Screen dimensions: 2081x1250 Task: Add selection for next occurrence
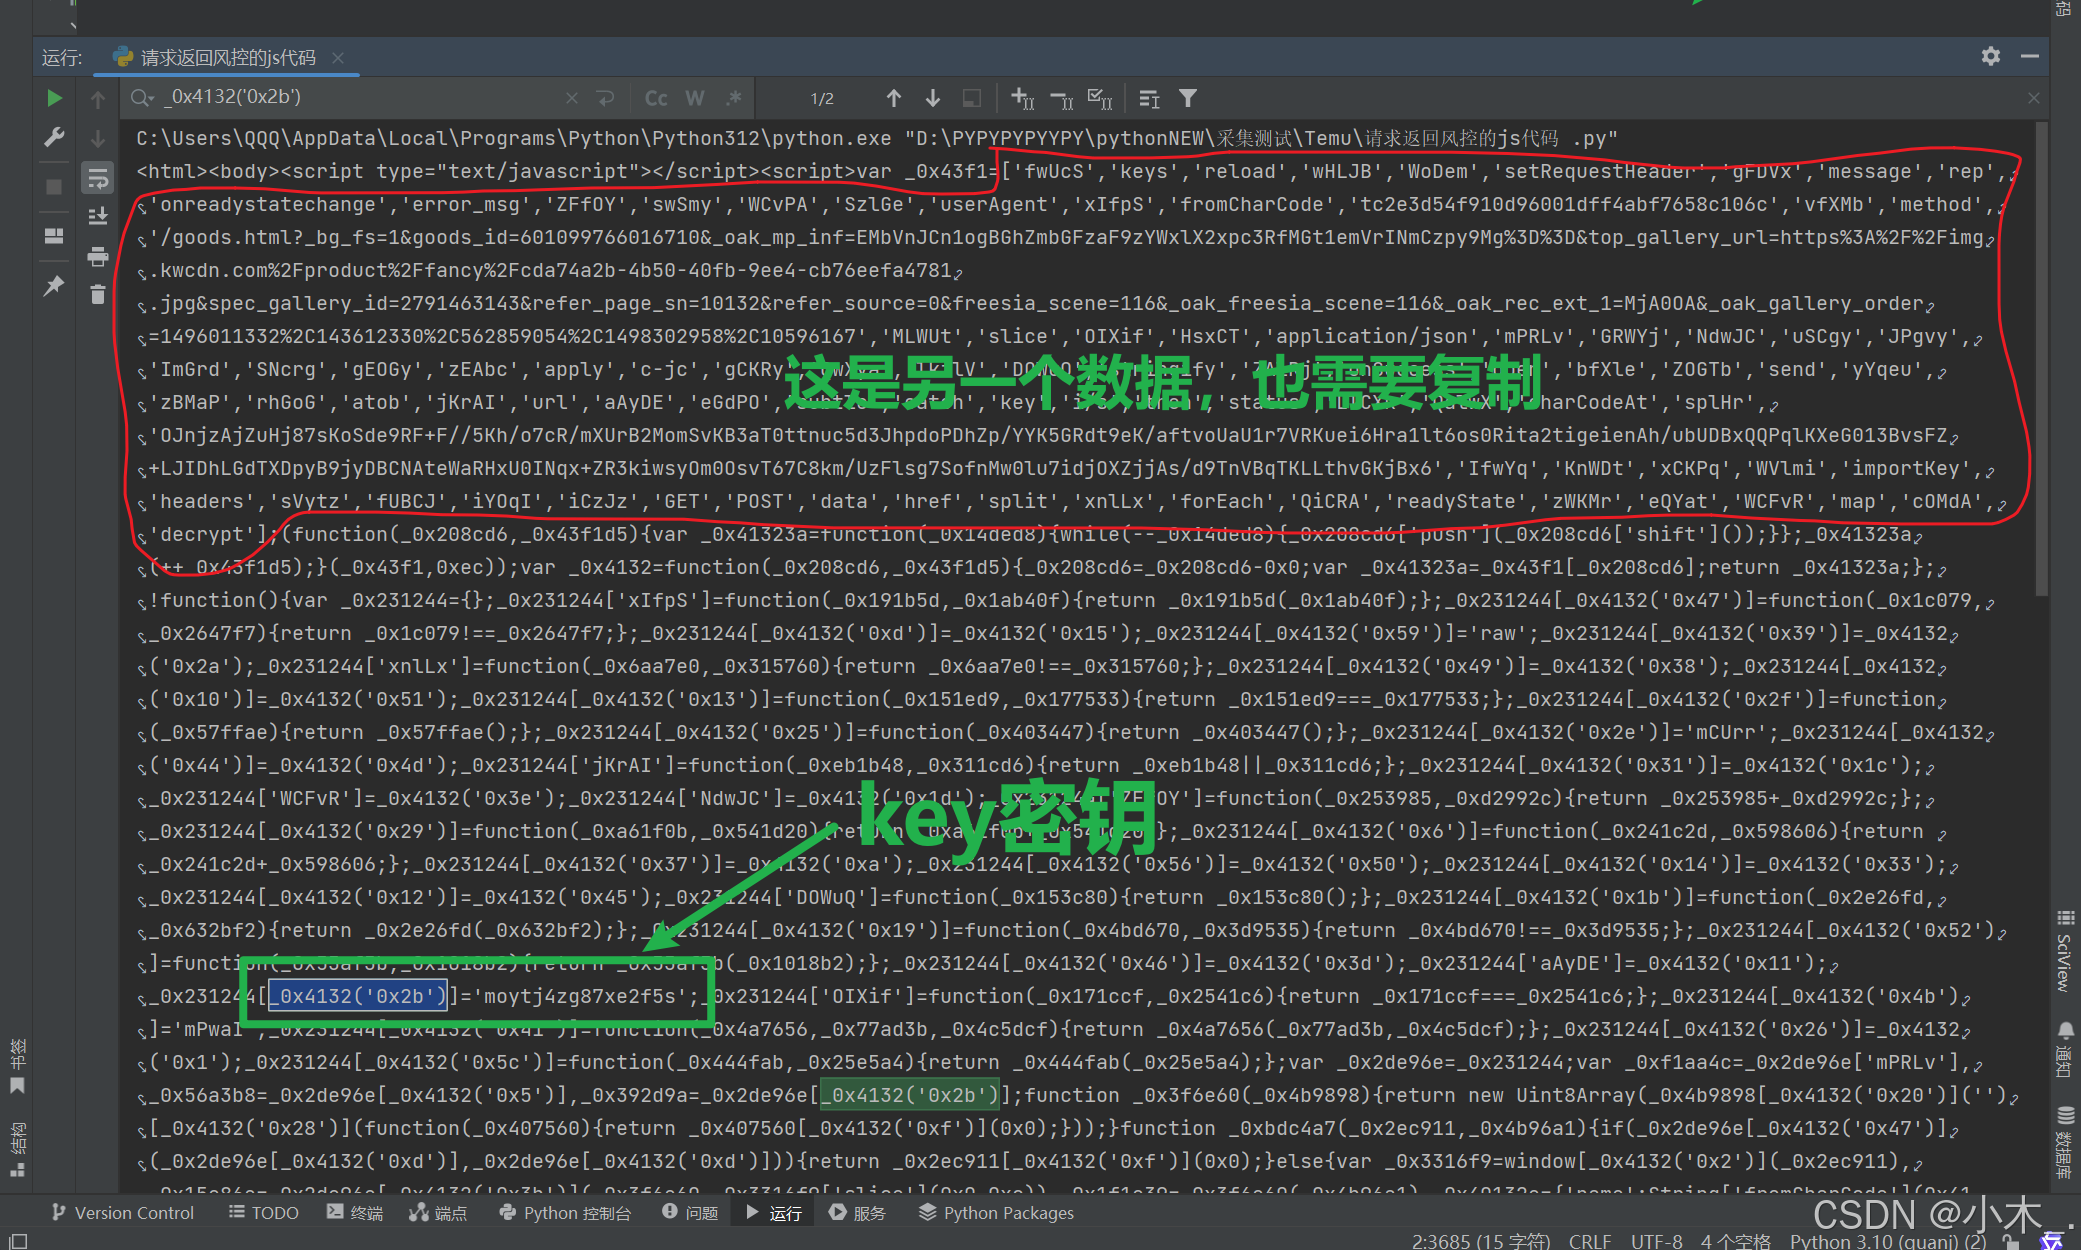coord(1022,98)
